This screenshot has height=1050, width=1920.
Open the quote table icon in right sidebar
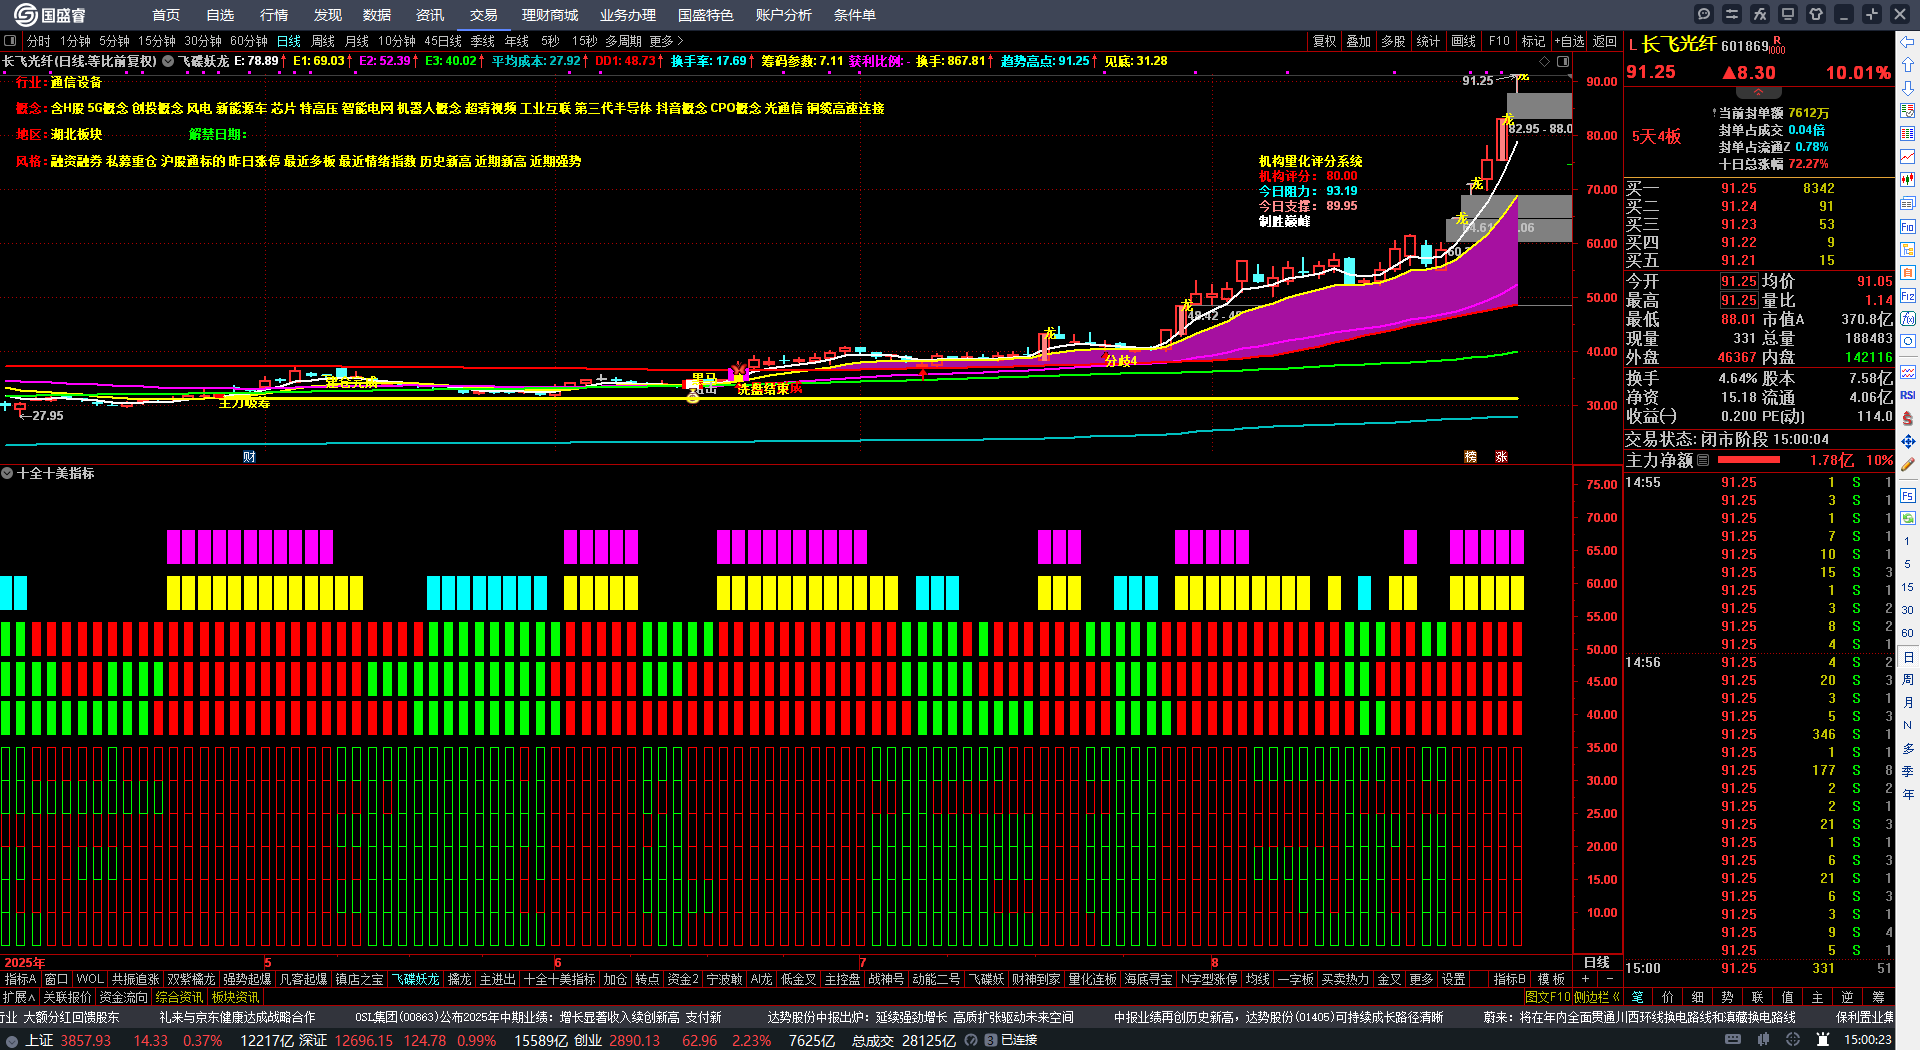coord(1908,133)
